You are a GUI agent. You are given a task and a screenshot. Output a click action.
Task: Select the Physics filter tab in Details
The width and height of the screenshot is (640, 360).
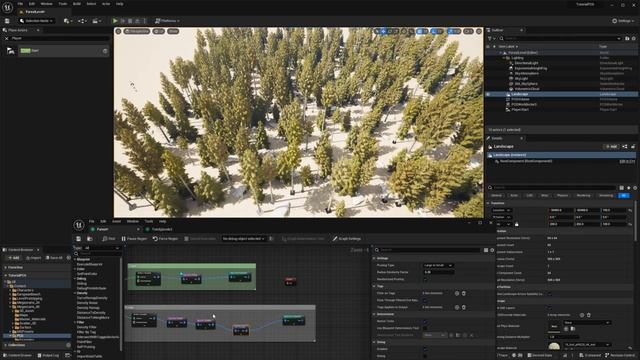point(562,196)
